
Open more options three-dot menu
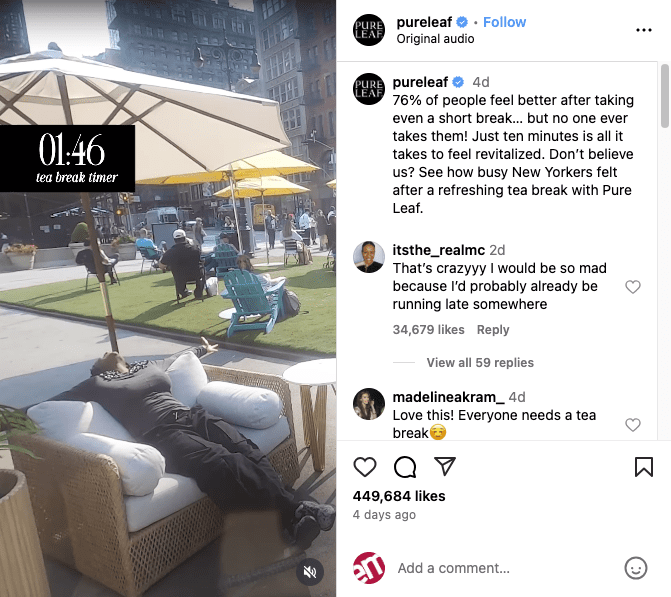coord(644,30)
